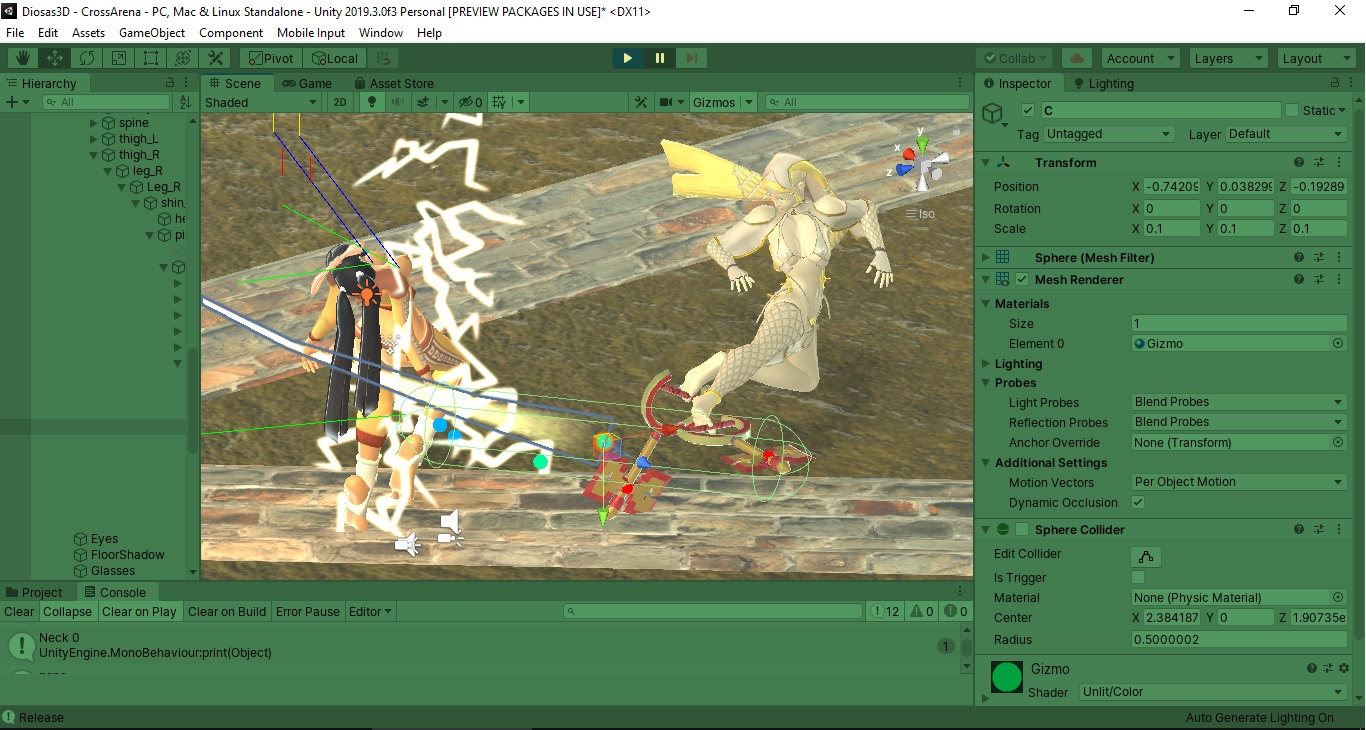The height and width of the screenshot is (730, 1366).
Task: Enable the Sphere Collider component checkbox
Action: (1022, 529)
